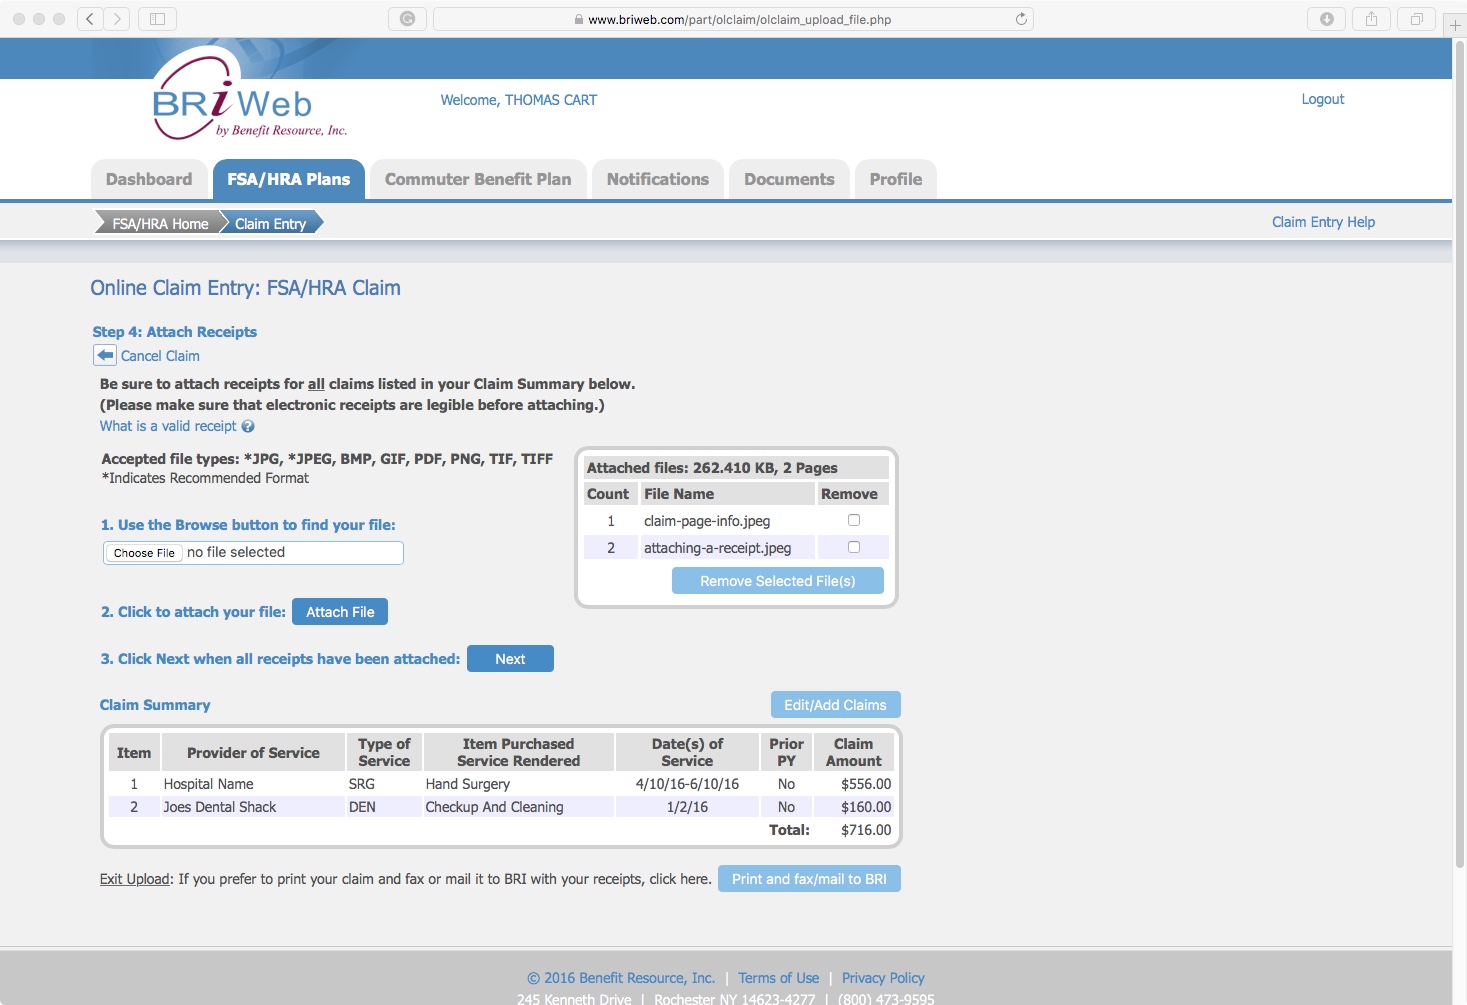1467x1005 pixels.
Task: Click the blue back arrow beside Cancel Claim
Action: [105, 355]
